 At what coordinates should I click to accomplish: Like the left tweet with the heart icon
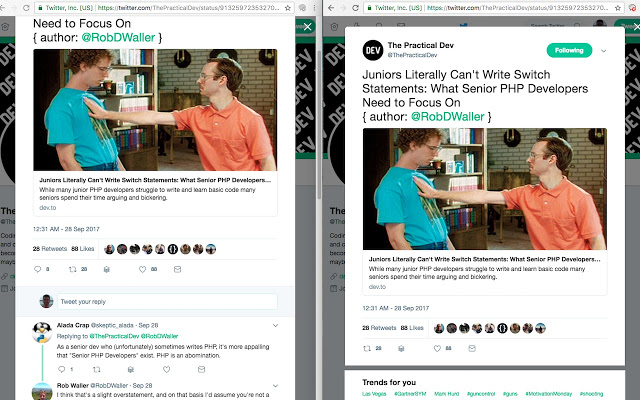tap(142, 269)
